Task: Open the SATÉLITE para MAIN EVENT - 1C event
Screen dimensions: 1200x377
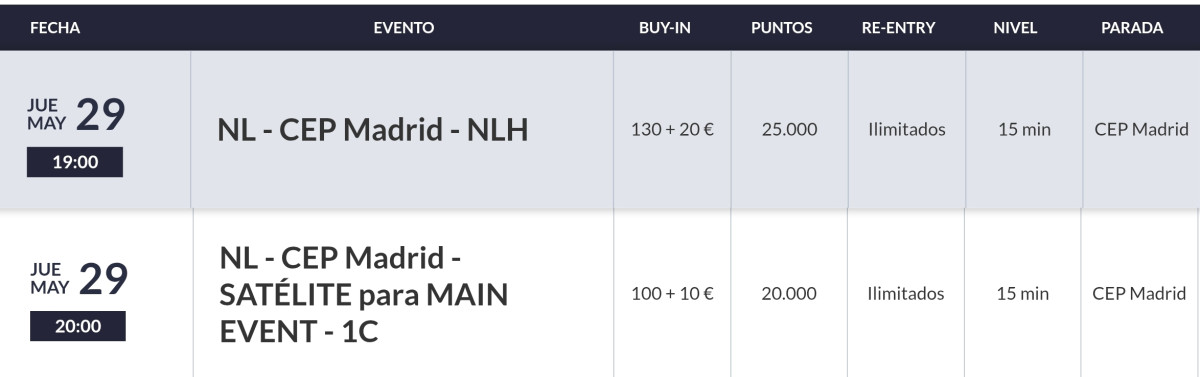Action: [364, 294]
